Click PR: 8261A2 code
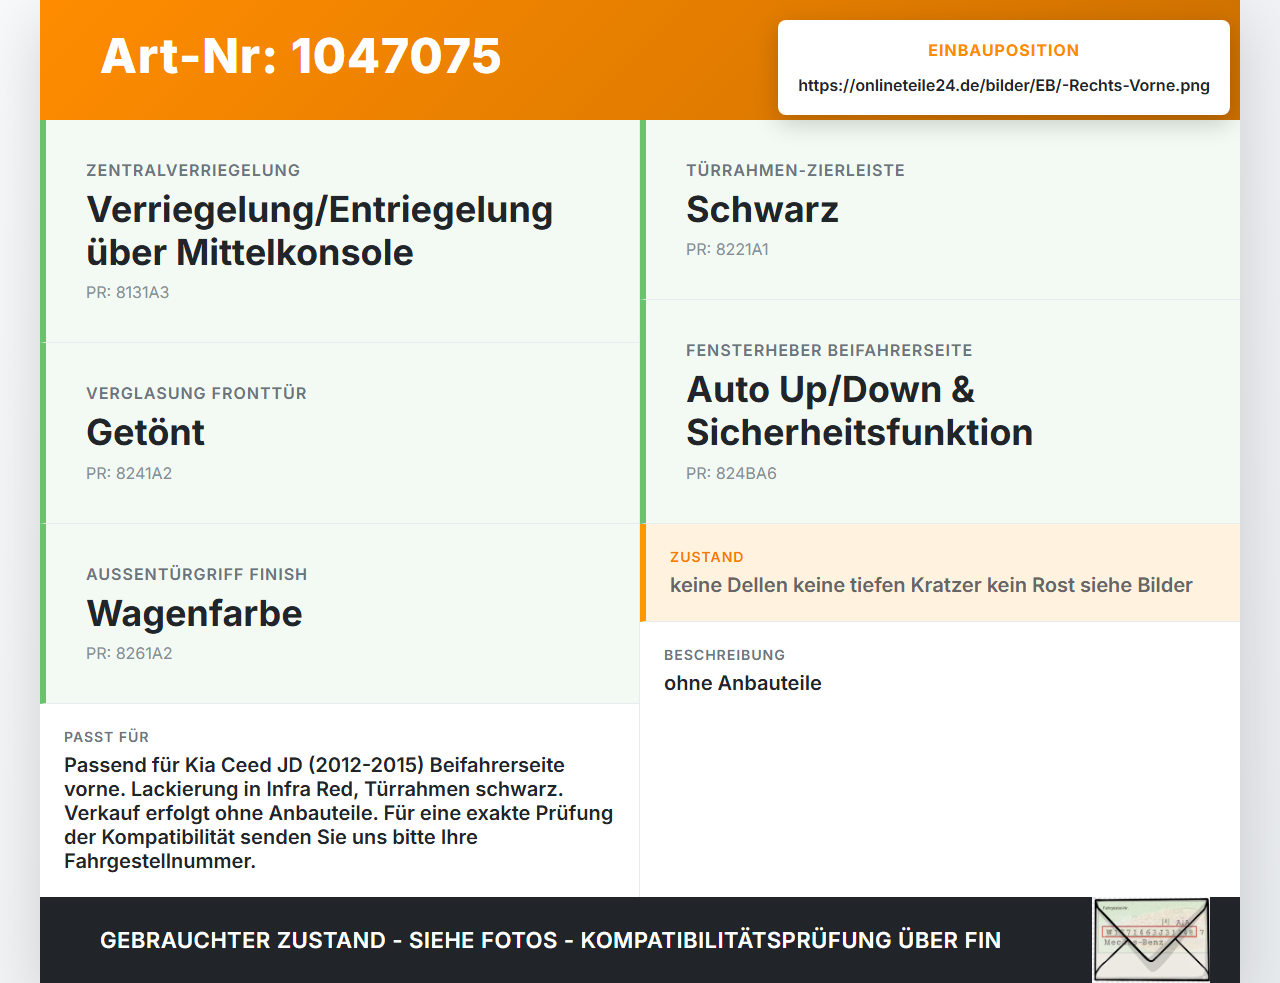 (x=129, y=654)
